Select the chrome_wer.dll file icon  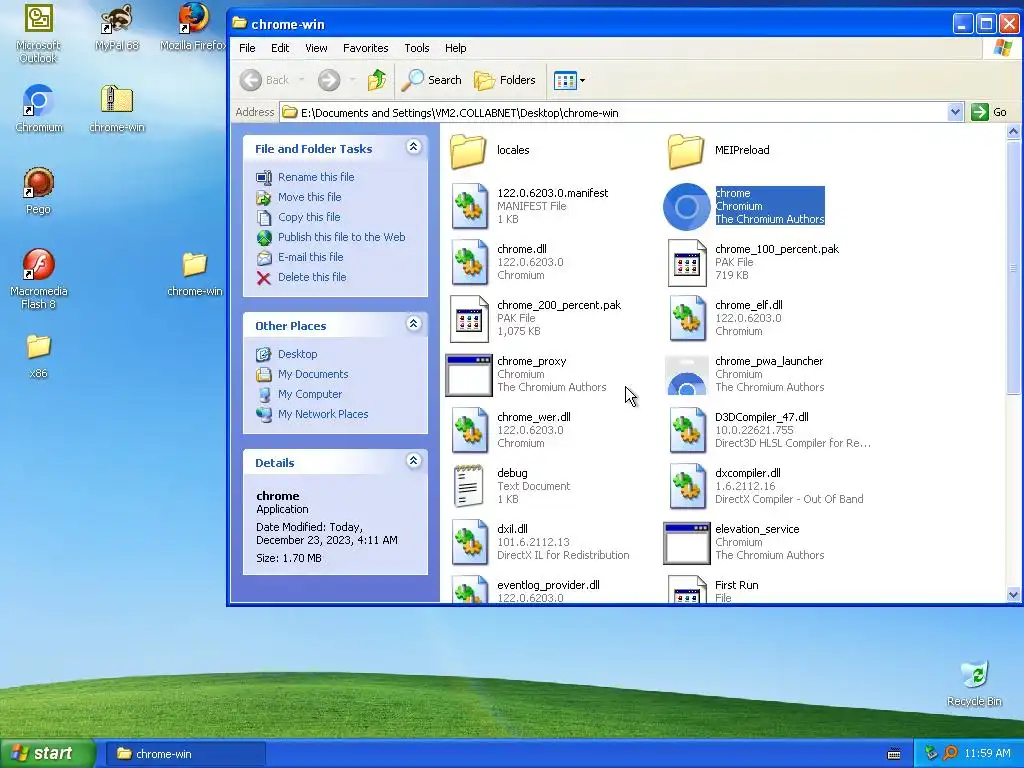[469, 431]
